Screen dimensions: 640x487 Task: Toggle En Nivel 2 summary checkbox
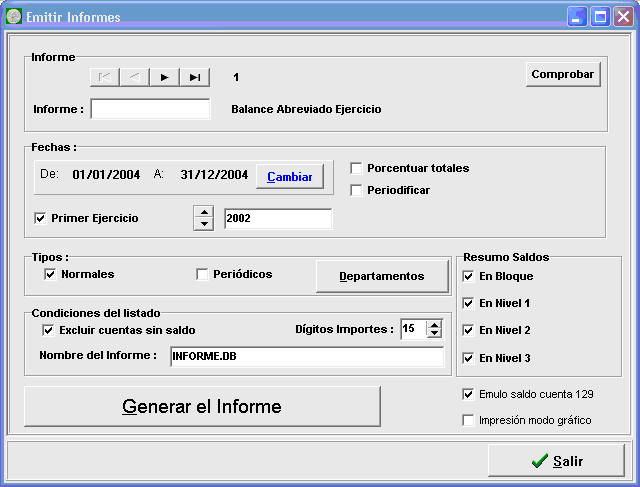tap(468, 330)
